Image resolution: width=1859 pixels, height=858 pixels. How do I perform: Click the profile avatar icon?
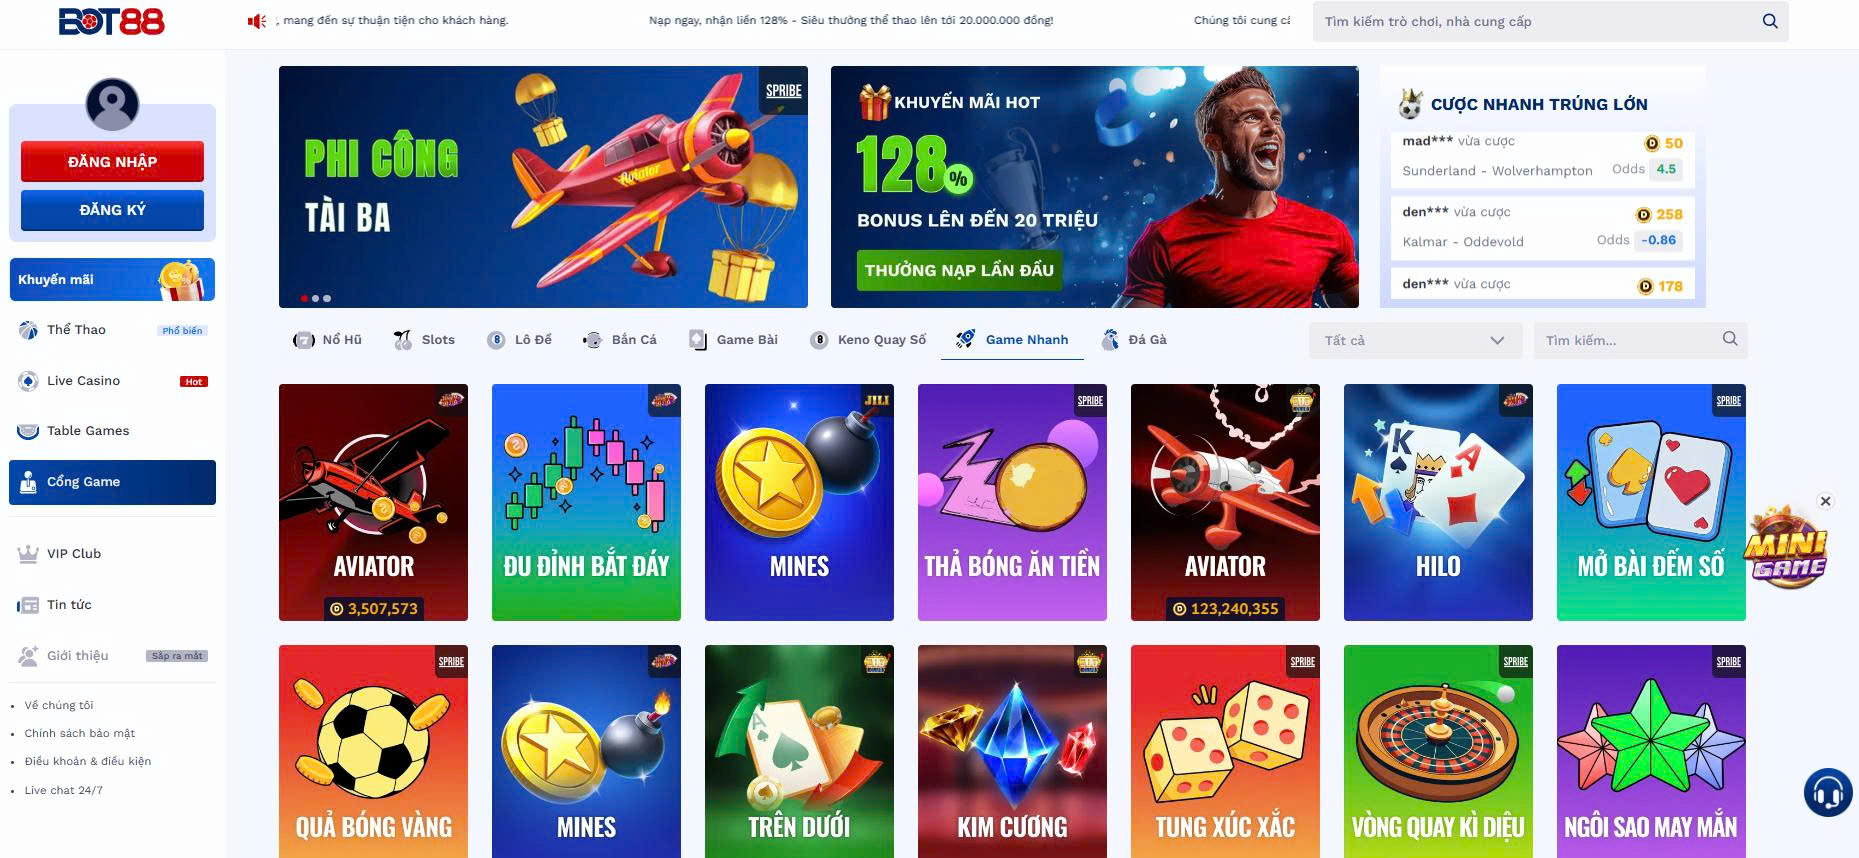coord(112,104)
